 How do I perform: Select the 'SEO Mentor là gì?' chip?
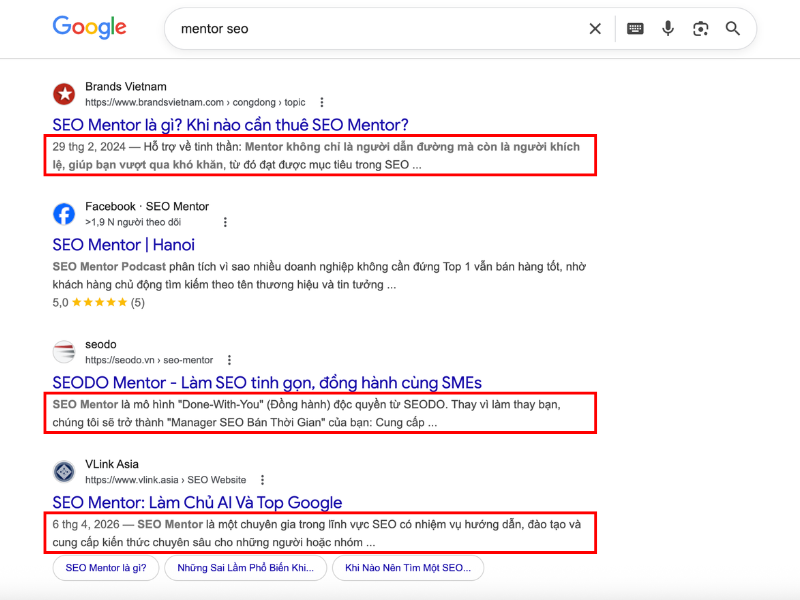point(106,568)
